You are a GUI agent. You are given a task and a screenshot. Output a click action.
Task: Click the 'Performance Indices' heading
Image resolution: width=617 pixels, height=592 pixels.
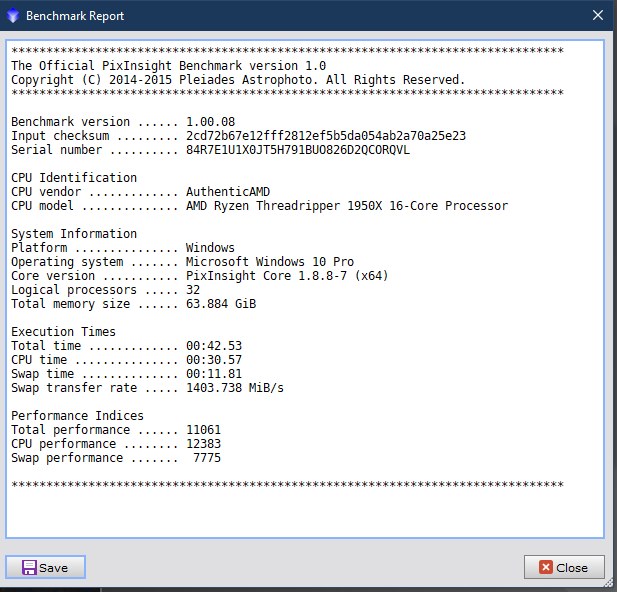click(x=78, y=416)
